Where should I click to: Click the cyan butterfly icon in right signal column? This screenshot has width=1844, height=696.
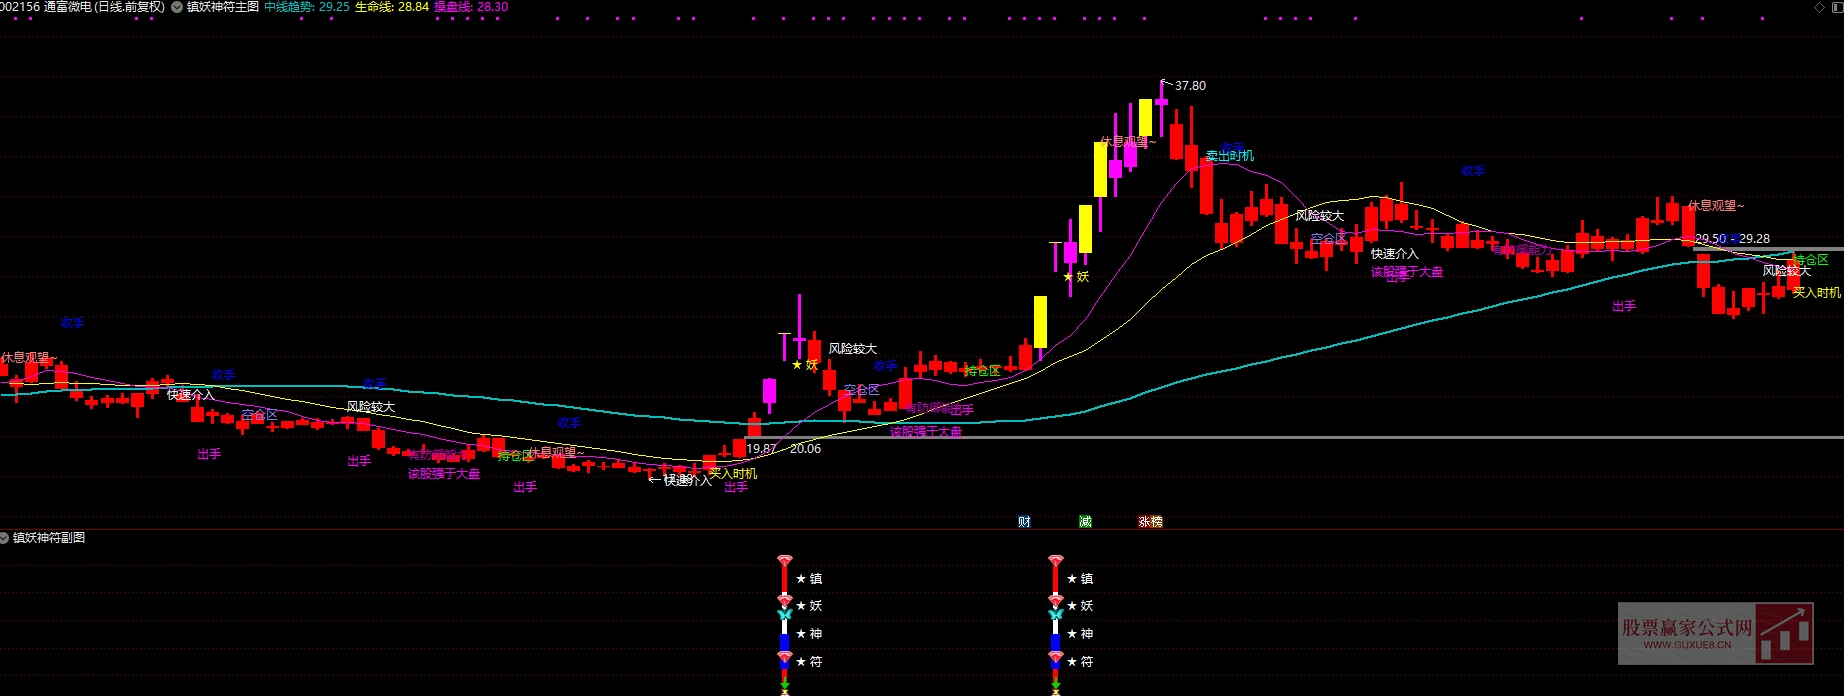coord(1056,614)
